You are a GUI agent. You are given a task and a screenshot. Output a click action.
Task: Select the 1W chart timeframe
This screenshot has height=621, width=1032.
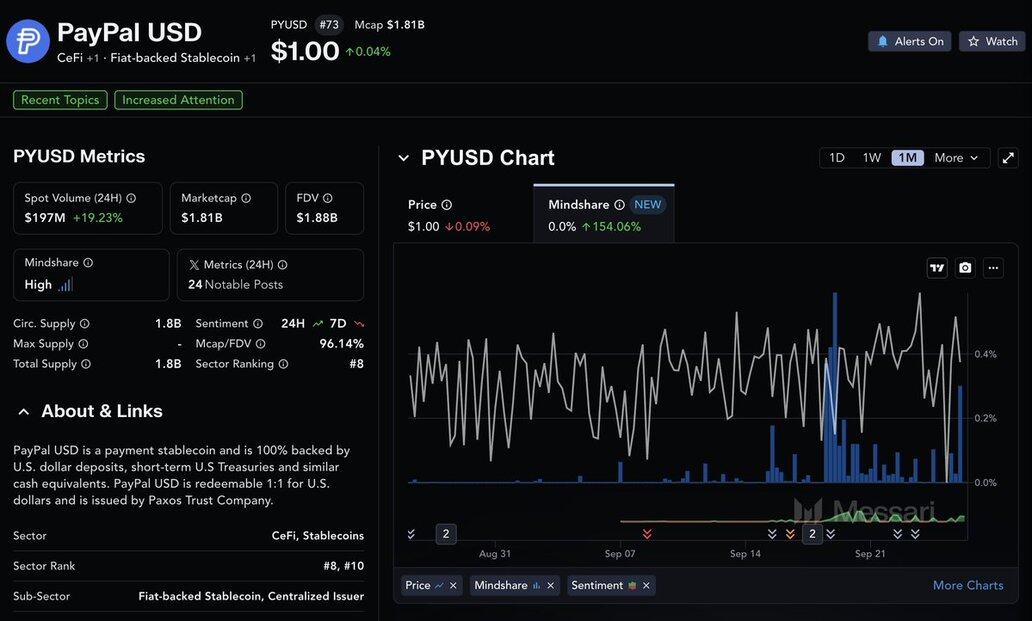pyautogui.click(x=872, y=158)
